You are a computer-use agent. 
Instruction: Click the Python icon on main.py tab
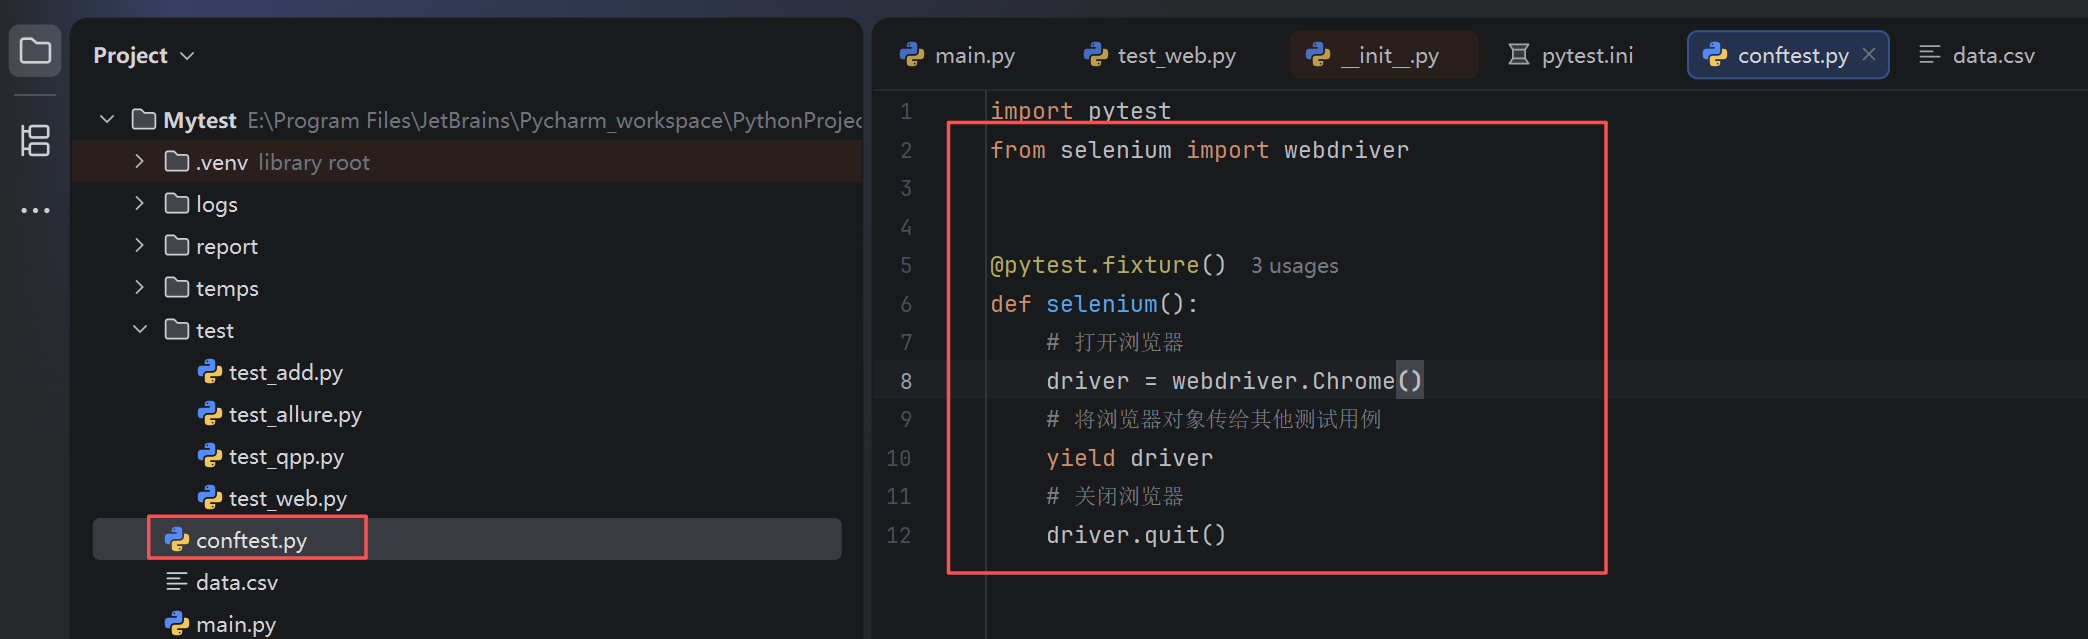tap(912, 54)
